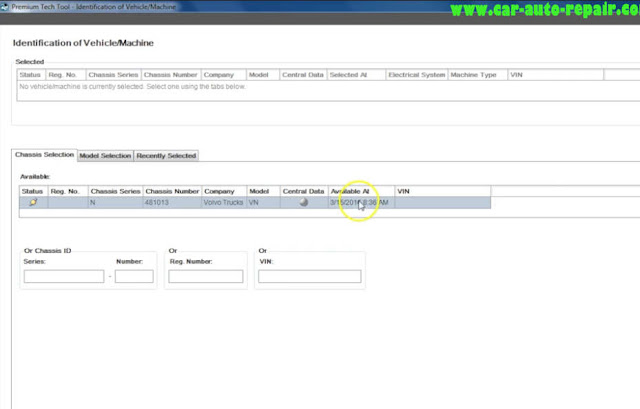The height and width of the screenshot is (409, 640).
Task: Sort Available table by Company column
Action: (x=224, y=191)
